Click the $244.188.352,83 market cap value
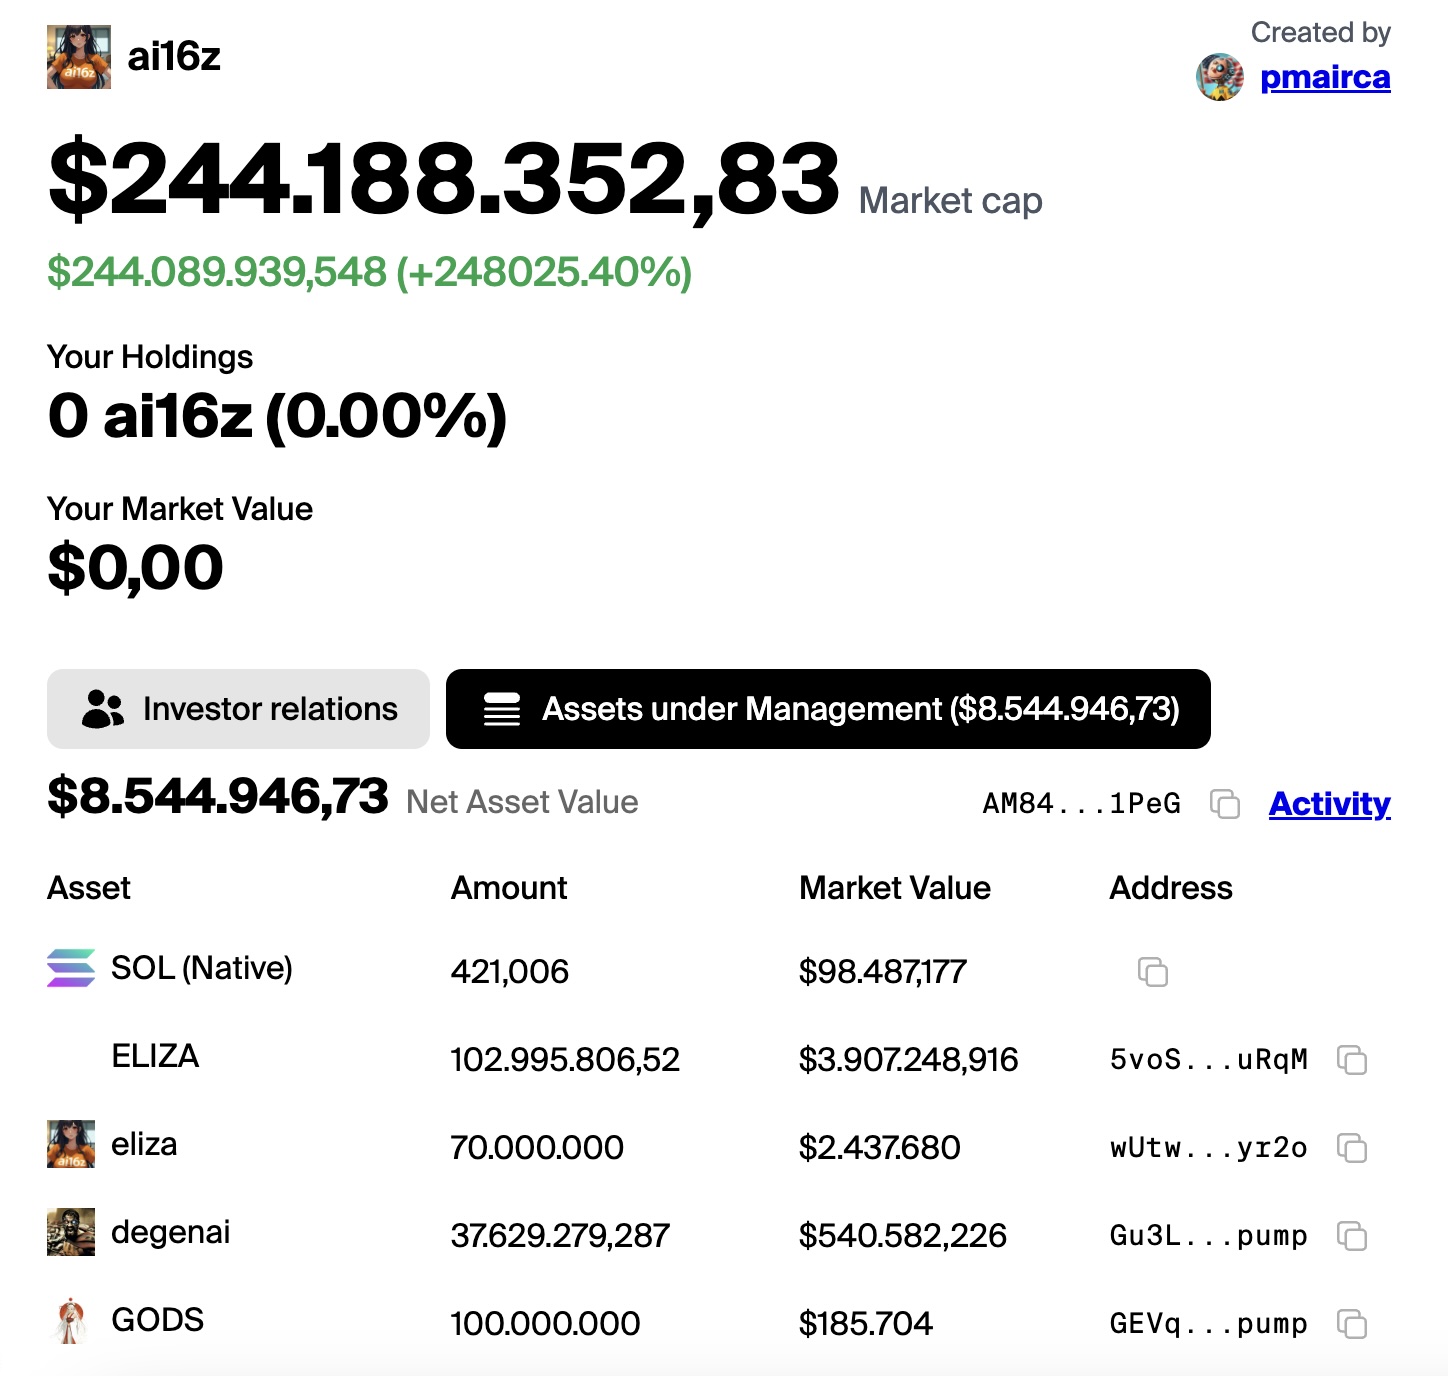Image resolution: width=1448 pixels, height=1376 pixels. click(x=444, y=180)
